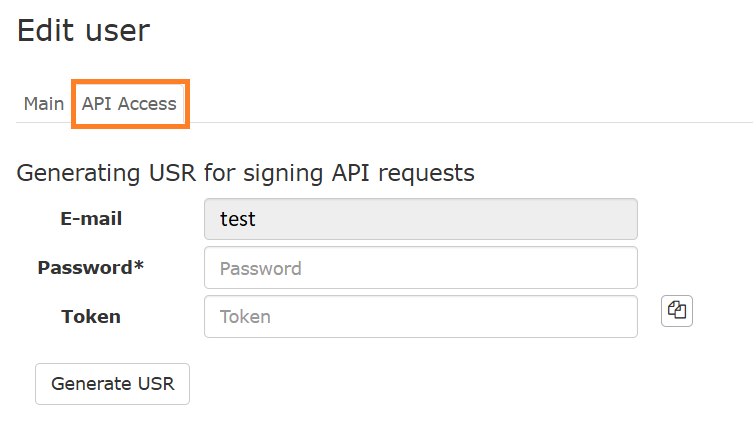Click the copy token icon

677,311
